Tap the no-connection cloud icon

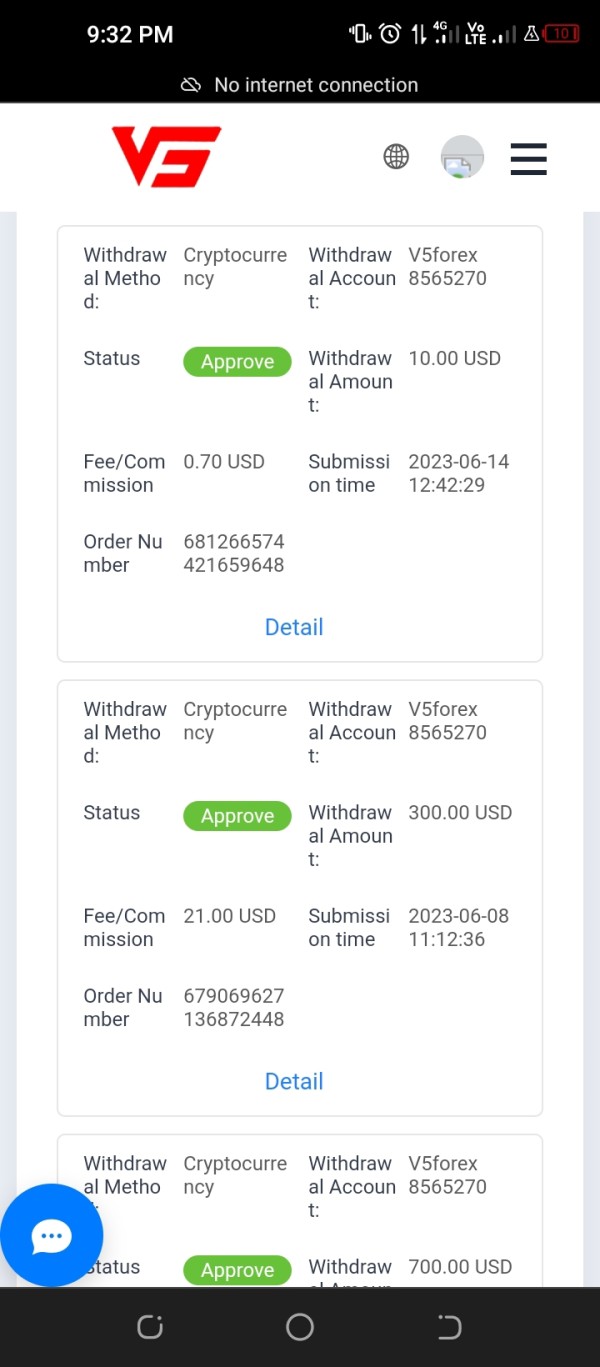191,85
